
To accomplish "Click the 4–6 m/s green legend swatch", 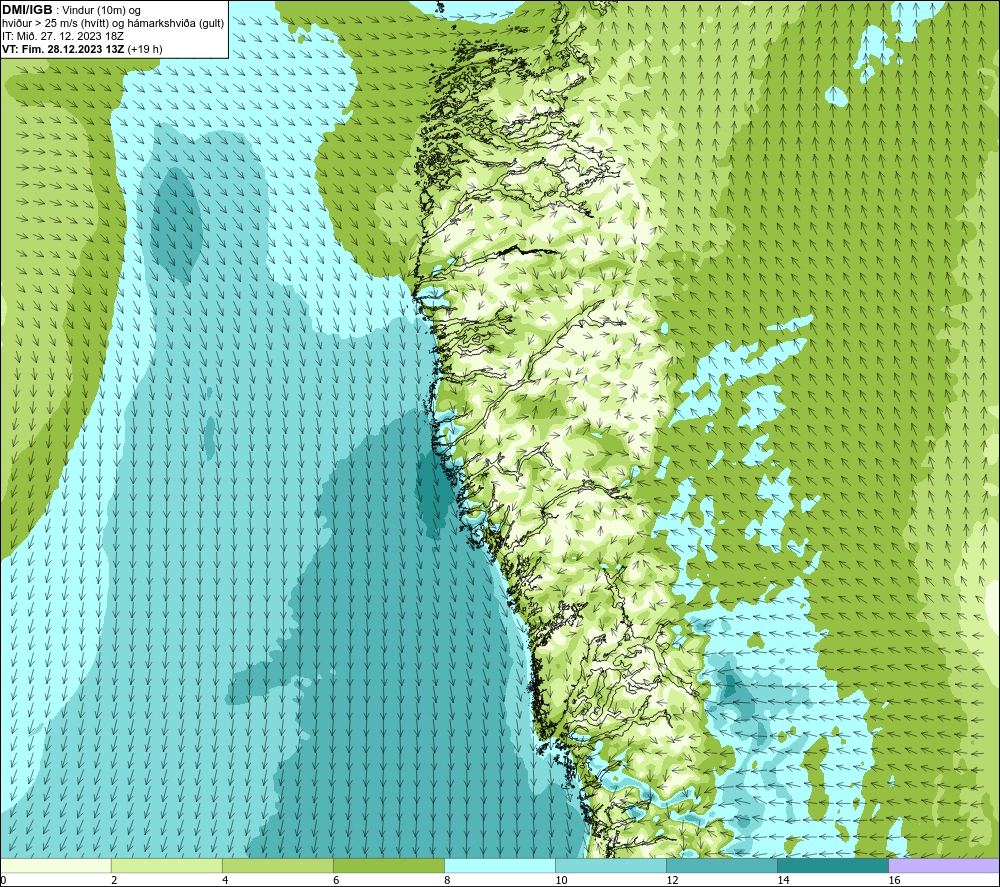I will pos(278,865).
